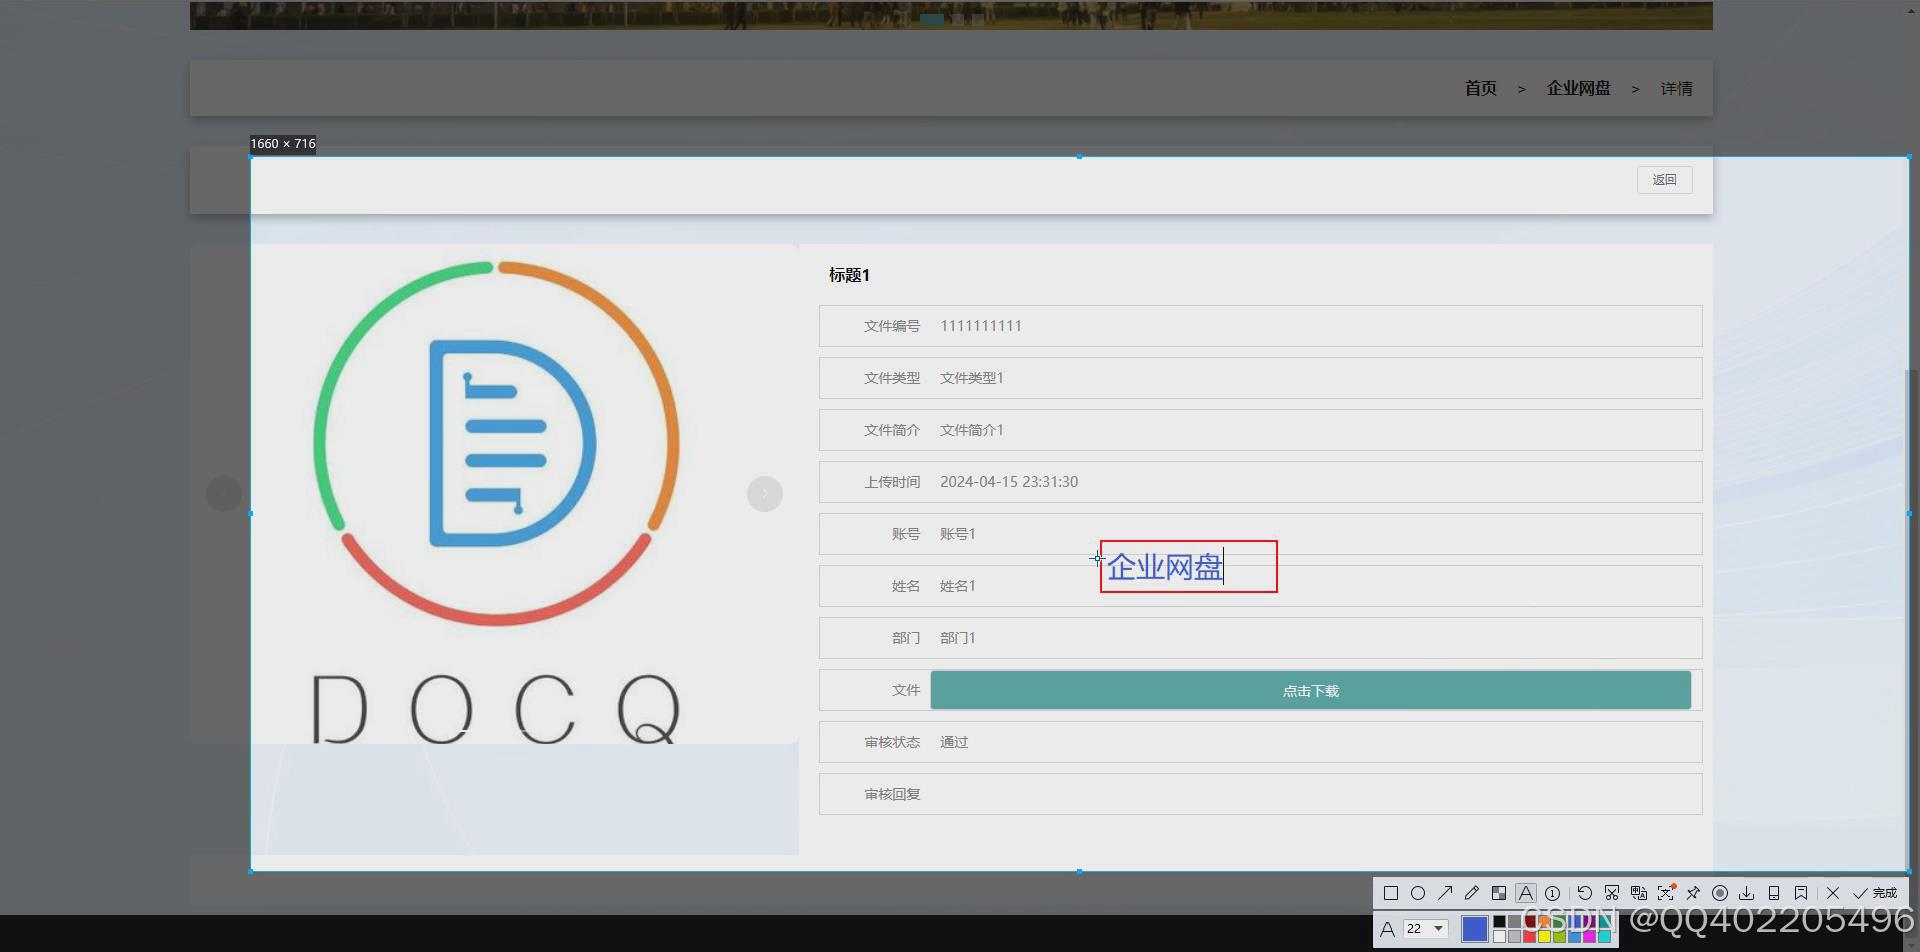The image size is (1920, 952).
Task: Expand the right carousel arrow on the image
Action: (765, 493)
